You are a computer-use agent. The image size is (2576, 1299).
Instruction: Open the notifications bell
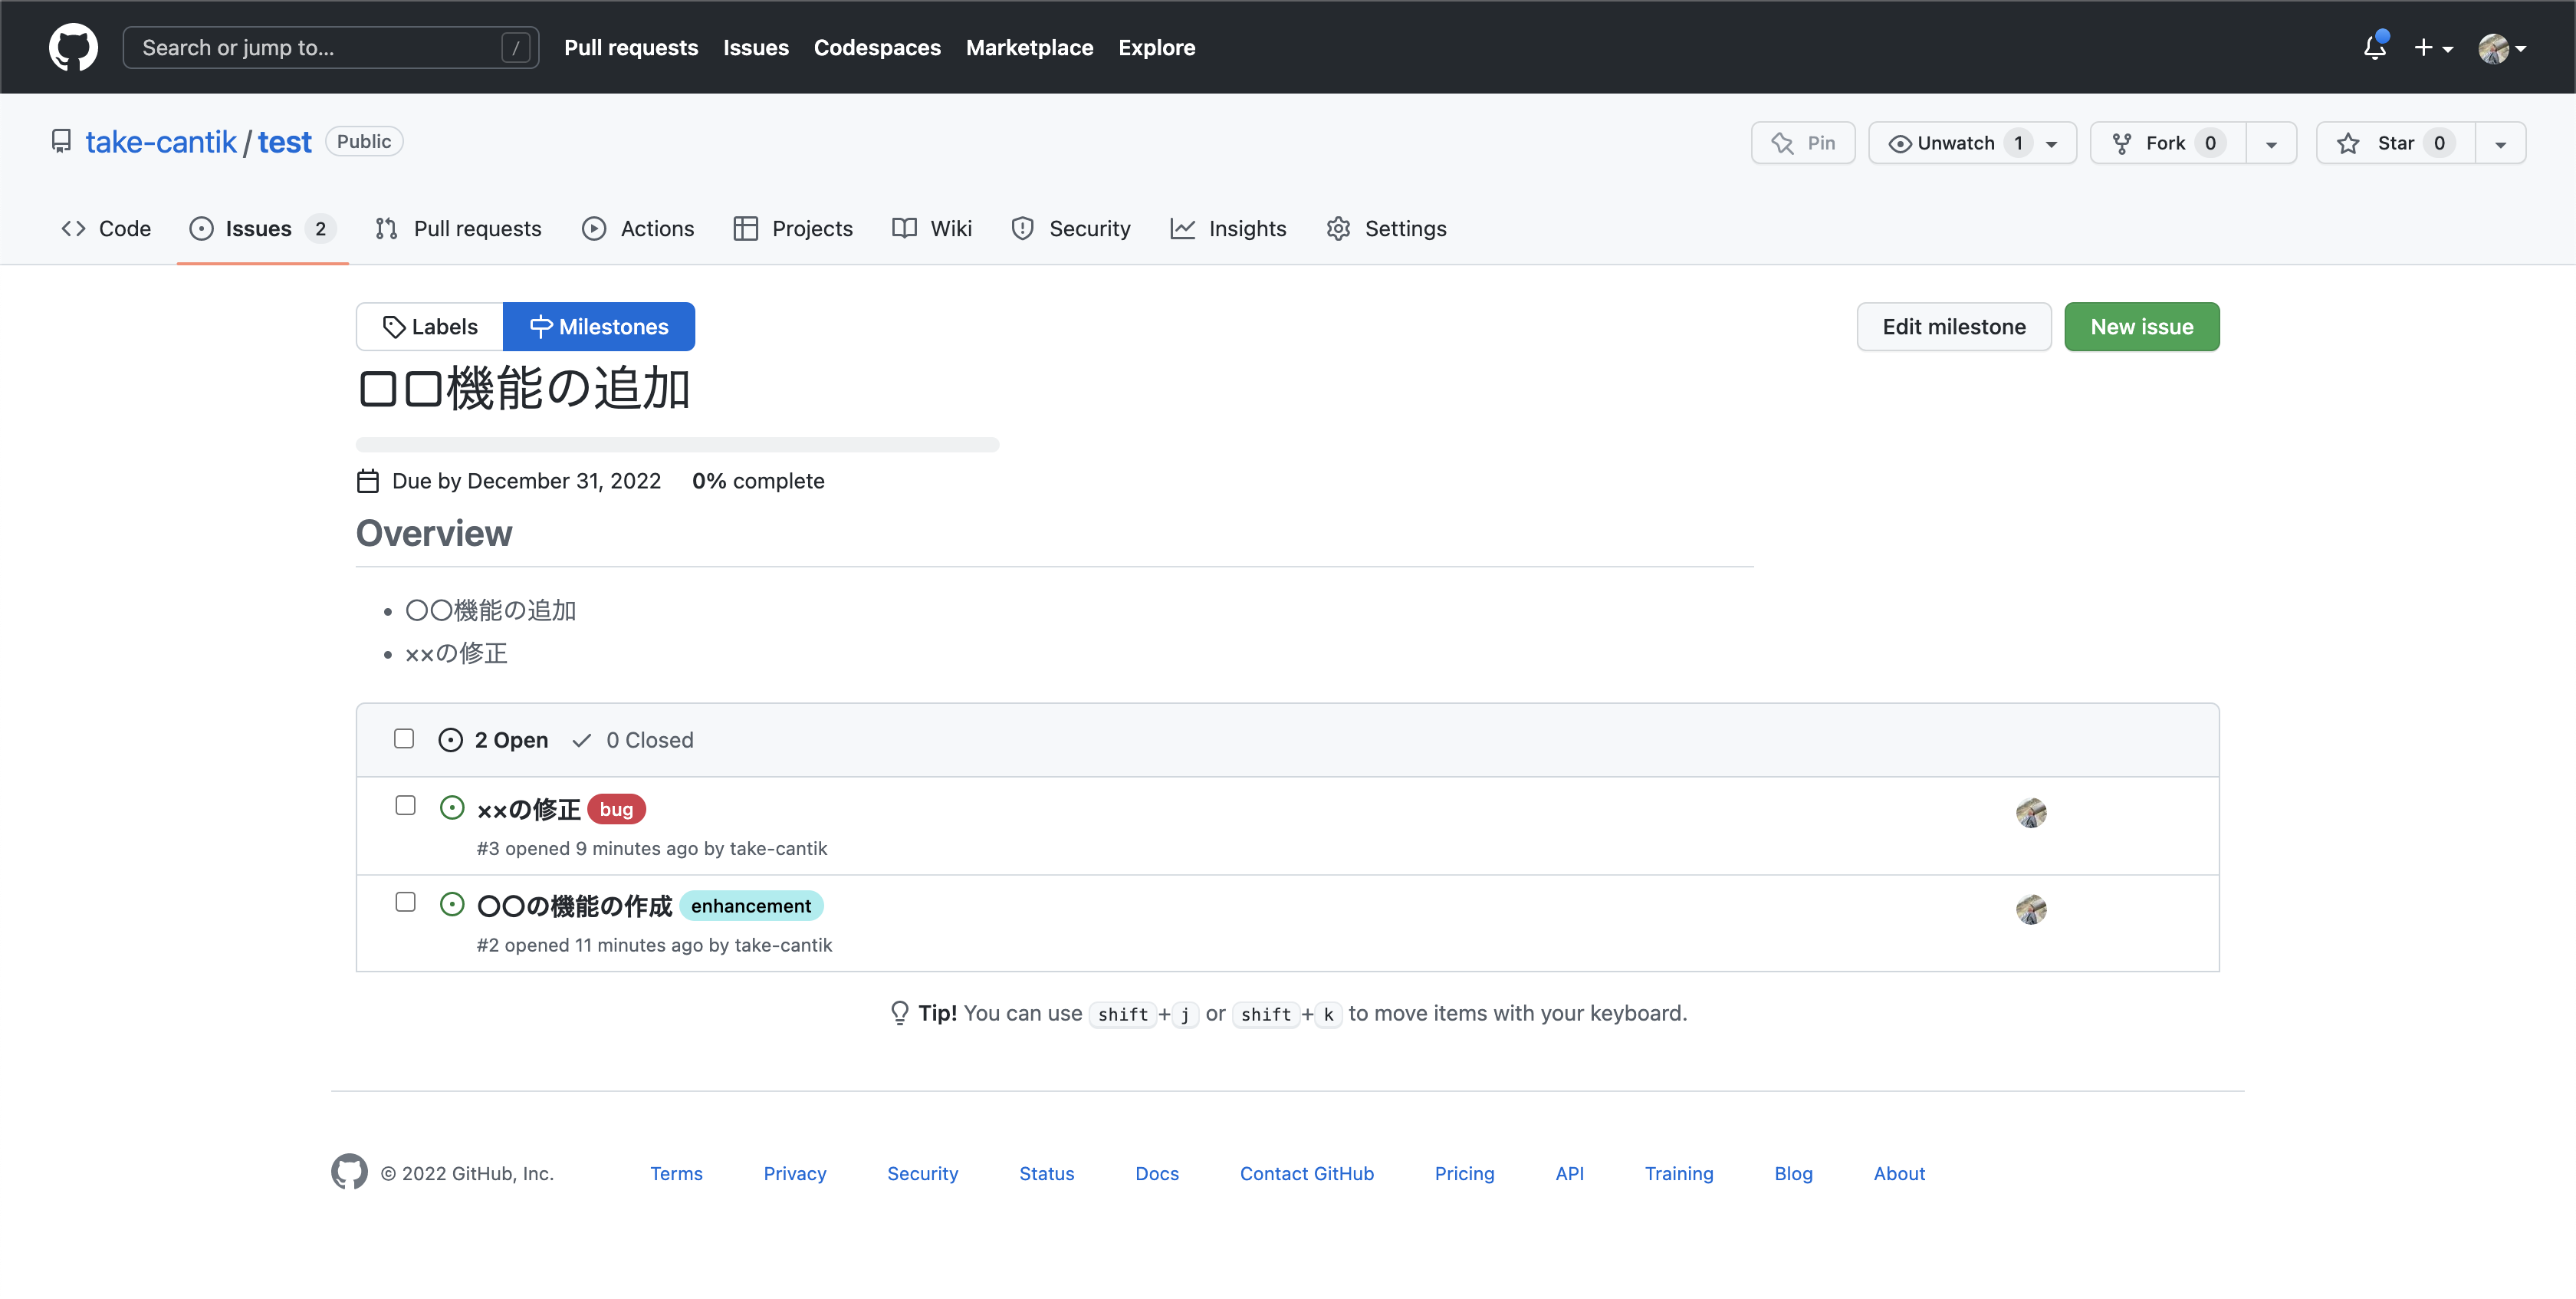pos(2374,47)
